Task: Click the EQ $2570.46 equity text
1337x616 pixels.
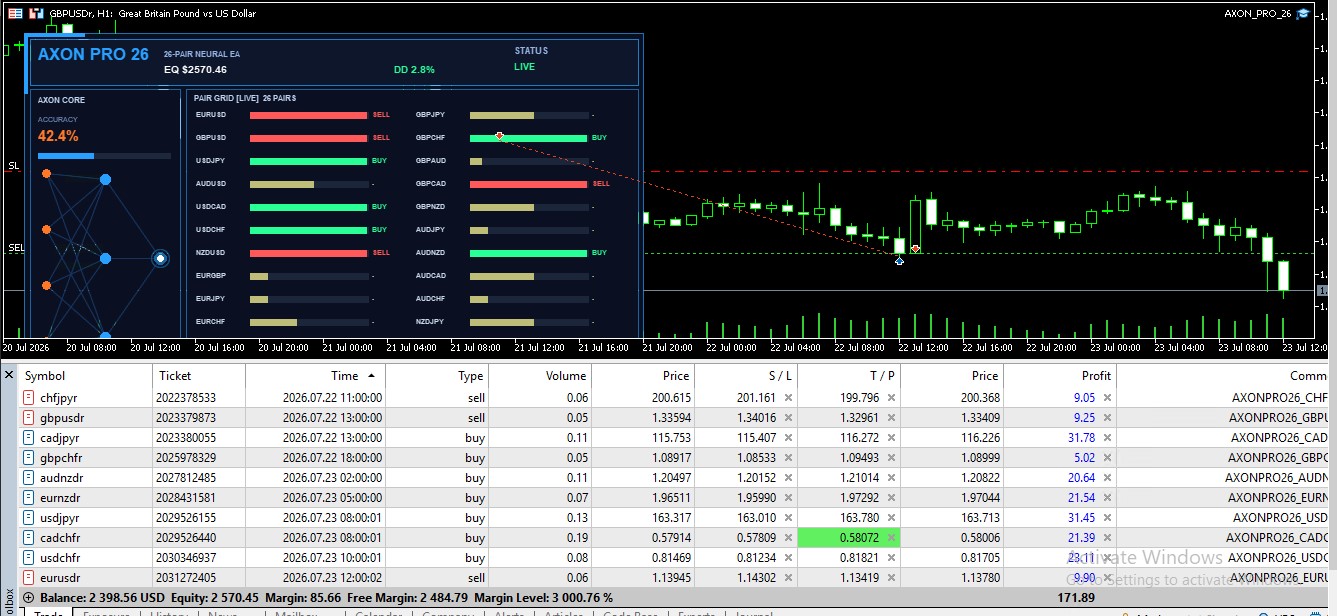Action: [195, 69]
